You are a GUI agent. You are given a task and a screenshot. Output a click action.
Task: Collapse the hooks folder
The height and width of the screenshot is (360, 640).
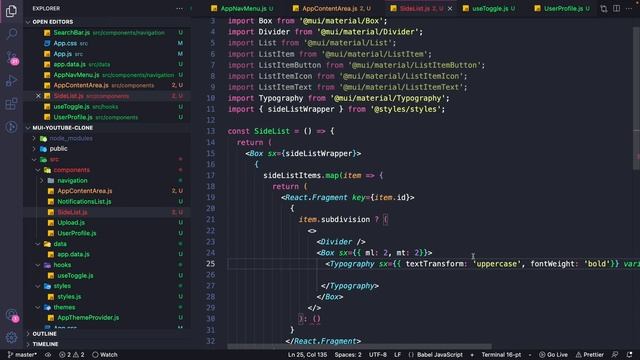coord(62,265)
